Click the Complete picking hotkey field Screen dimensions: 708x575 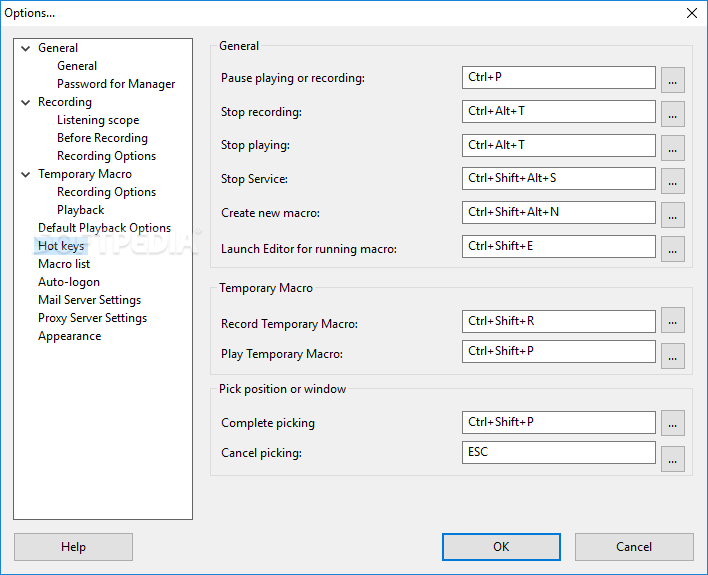pos(559,422)
